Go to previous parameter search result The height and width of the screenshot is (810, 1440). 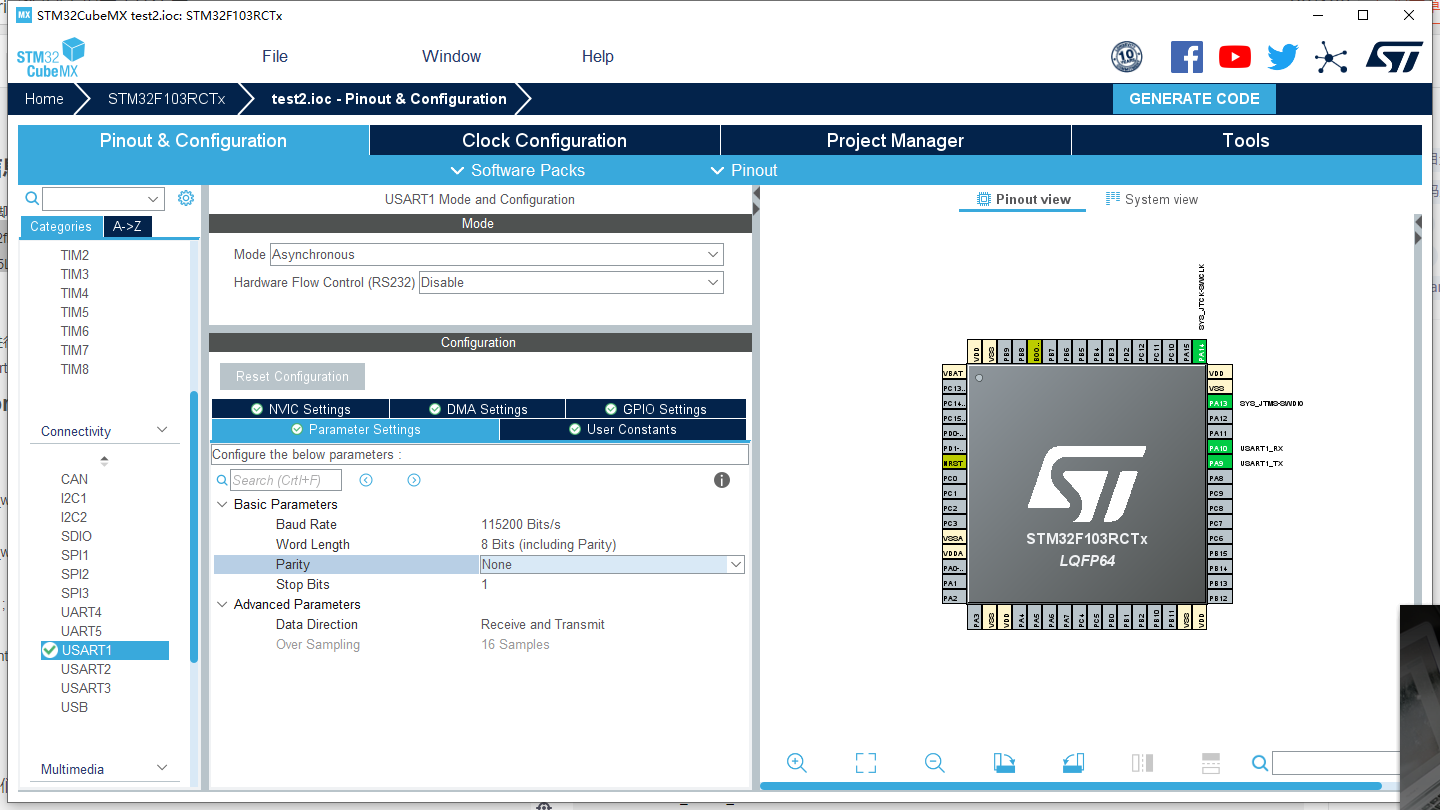(x=366, y=480)
